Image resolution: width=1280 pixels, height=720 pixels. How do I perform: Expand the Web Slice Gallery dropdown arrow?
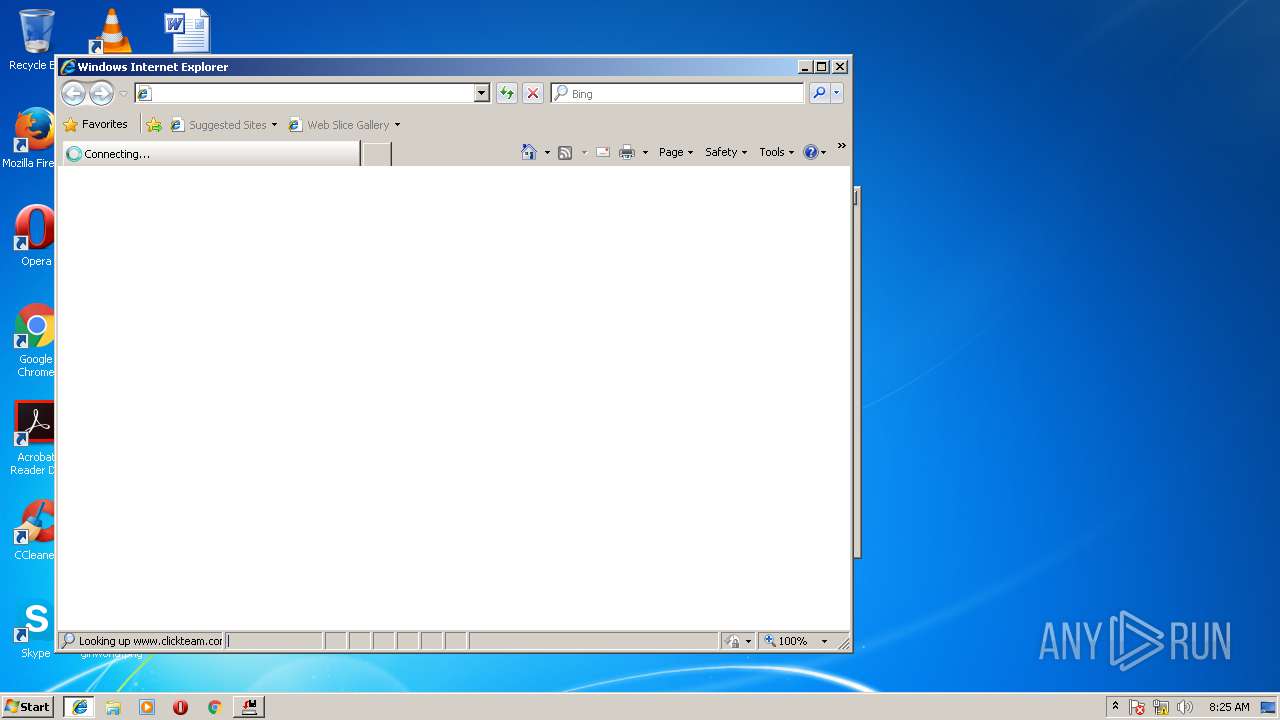397,125
